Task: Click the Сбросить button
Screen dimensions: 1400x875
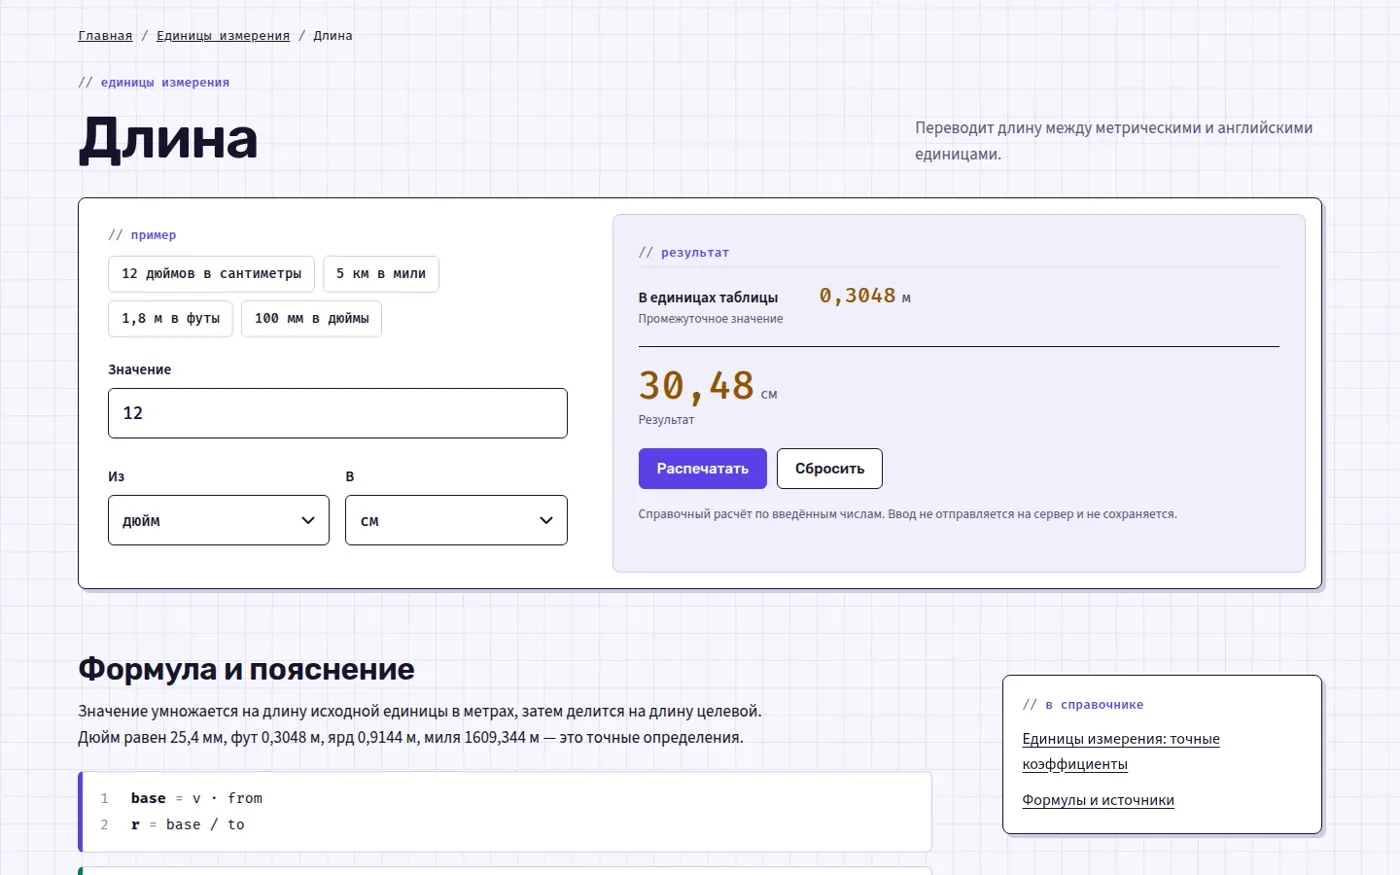Action: point(830,469)
